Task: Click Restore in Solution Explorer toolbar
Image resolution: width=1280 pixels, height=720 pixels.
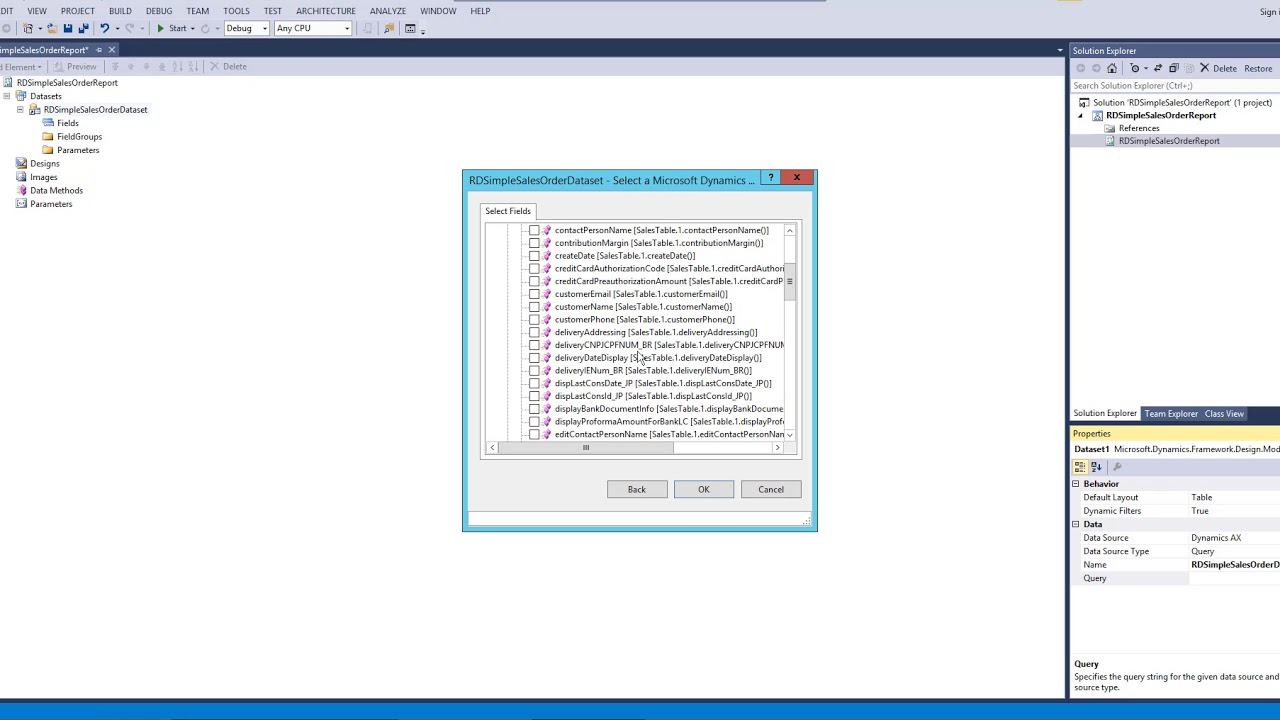Action: pyautogui.click(x=1258, y=68)
